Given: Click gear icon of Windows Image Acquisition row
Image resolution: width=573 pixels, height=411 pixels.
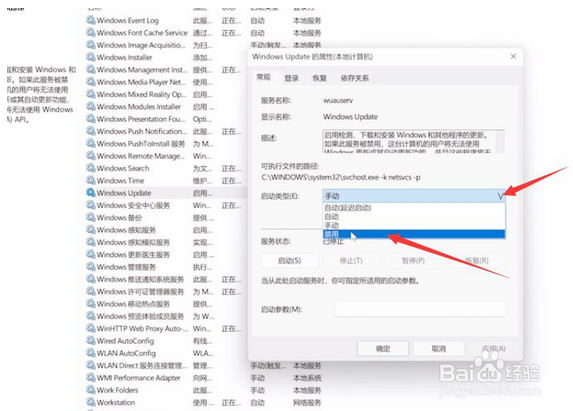Looking at the screenshot, I should coord(91,45).
